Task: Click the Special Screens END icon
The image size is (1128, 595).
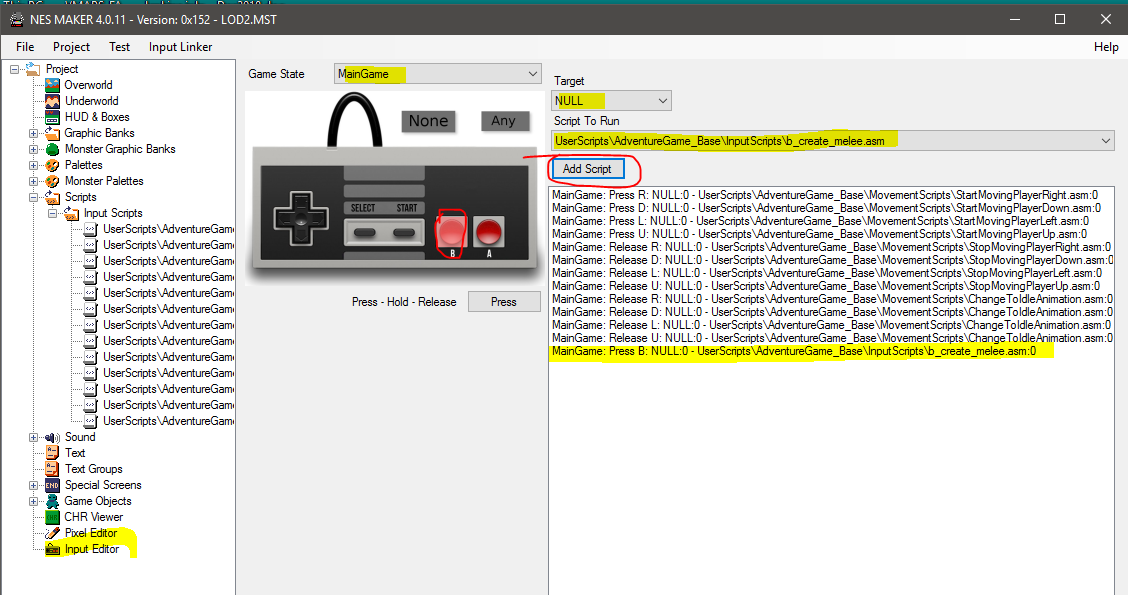Action: point(53,485)
